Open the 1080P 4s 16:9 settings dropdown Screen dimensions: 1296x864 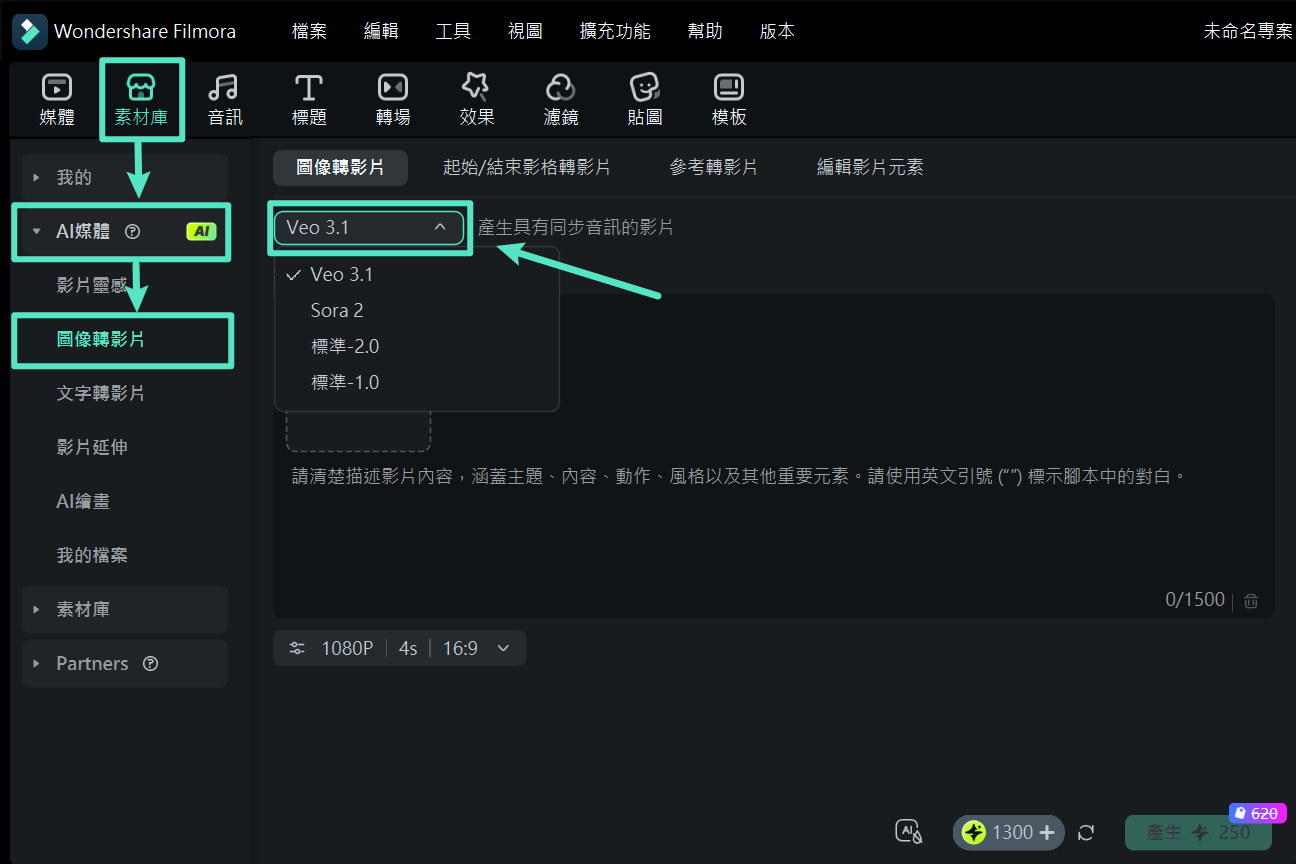tap(399, 648)
